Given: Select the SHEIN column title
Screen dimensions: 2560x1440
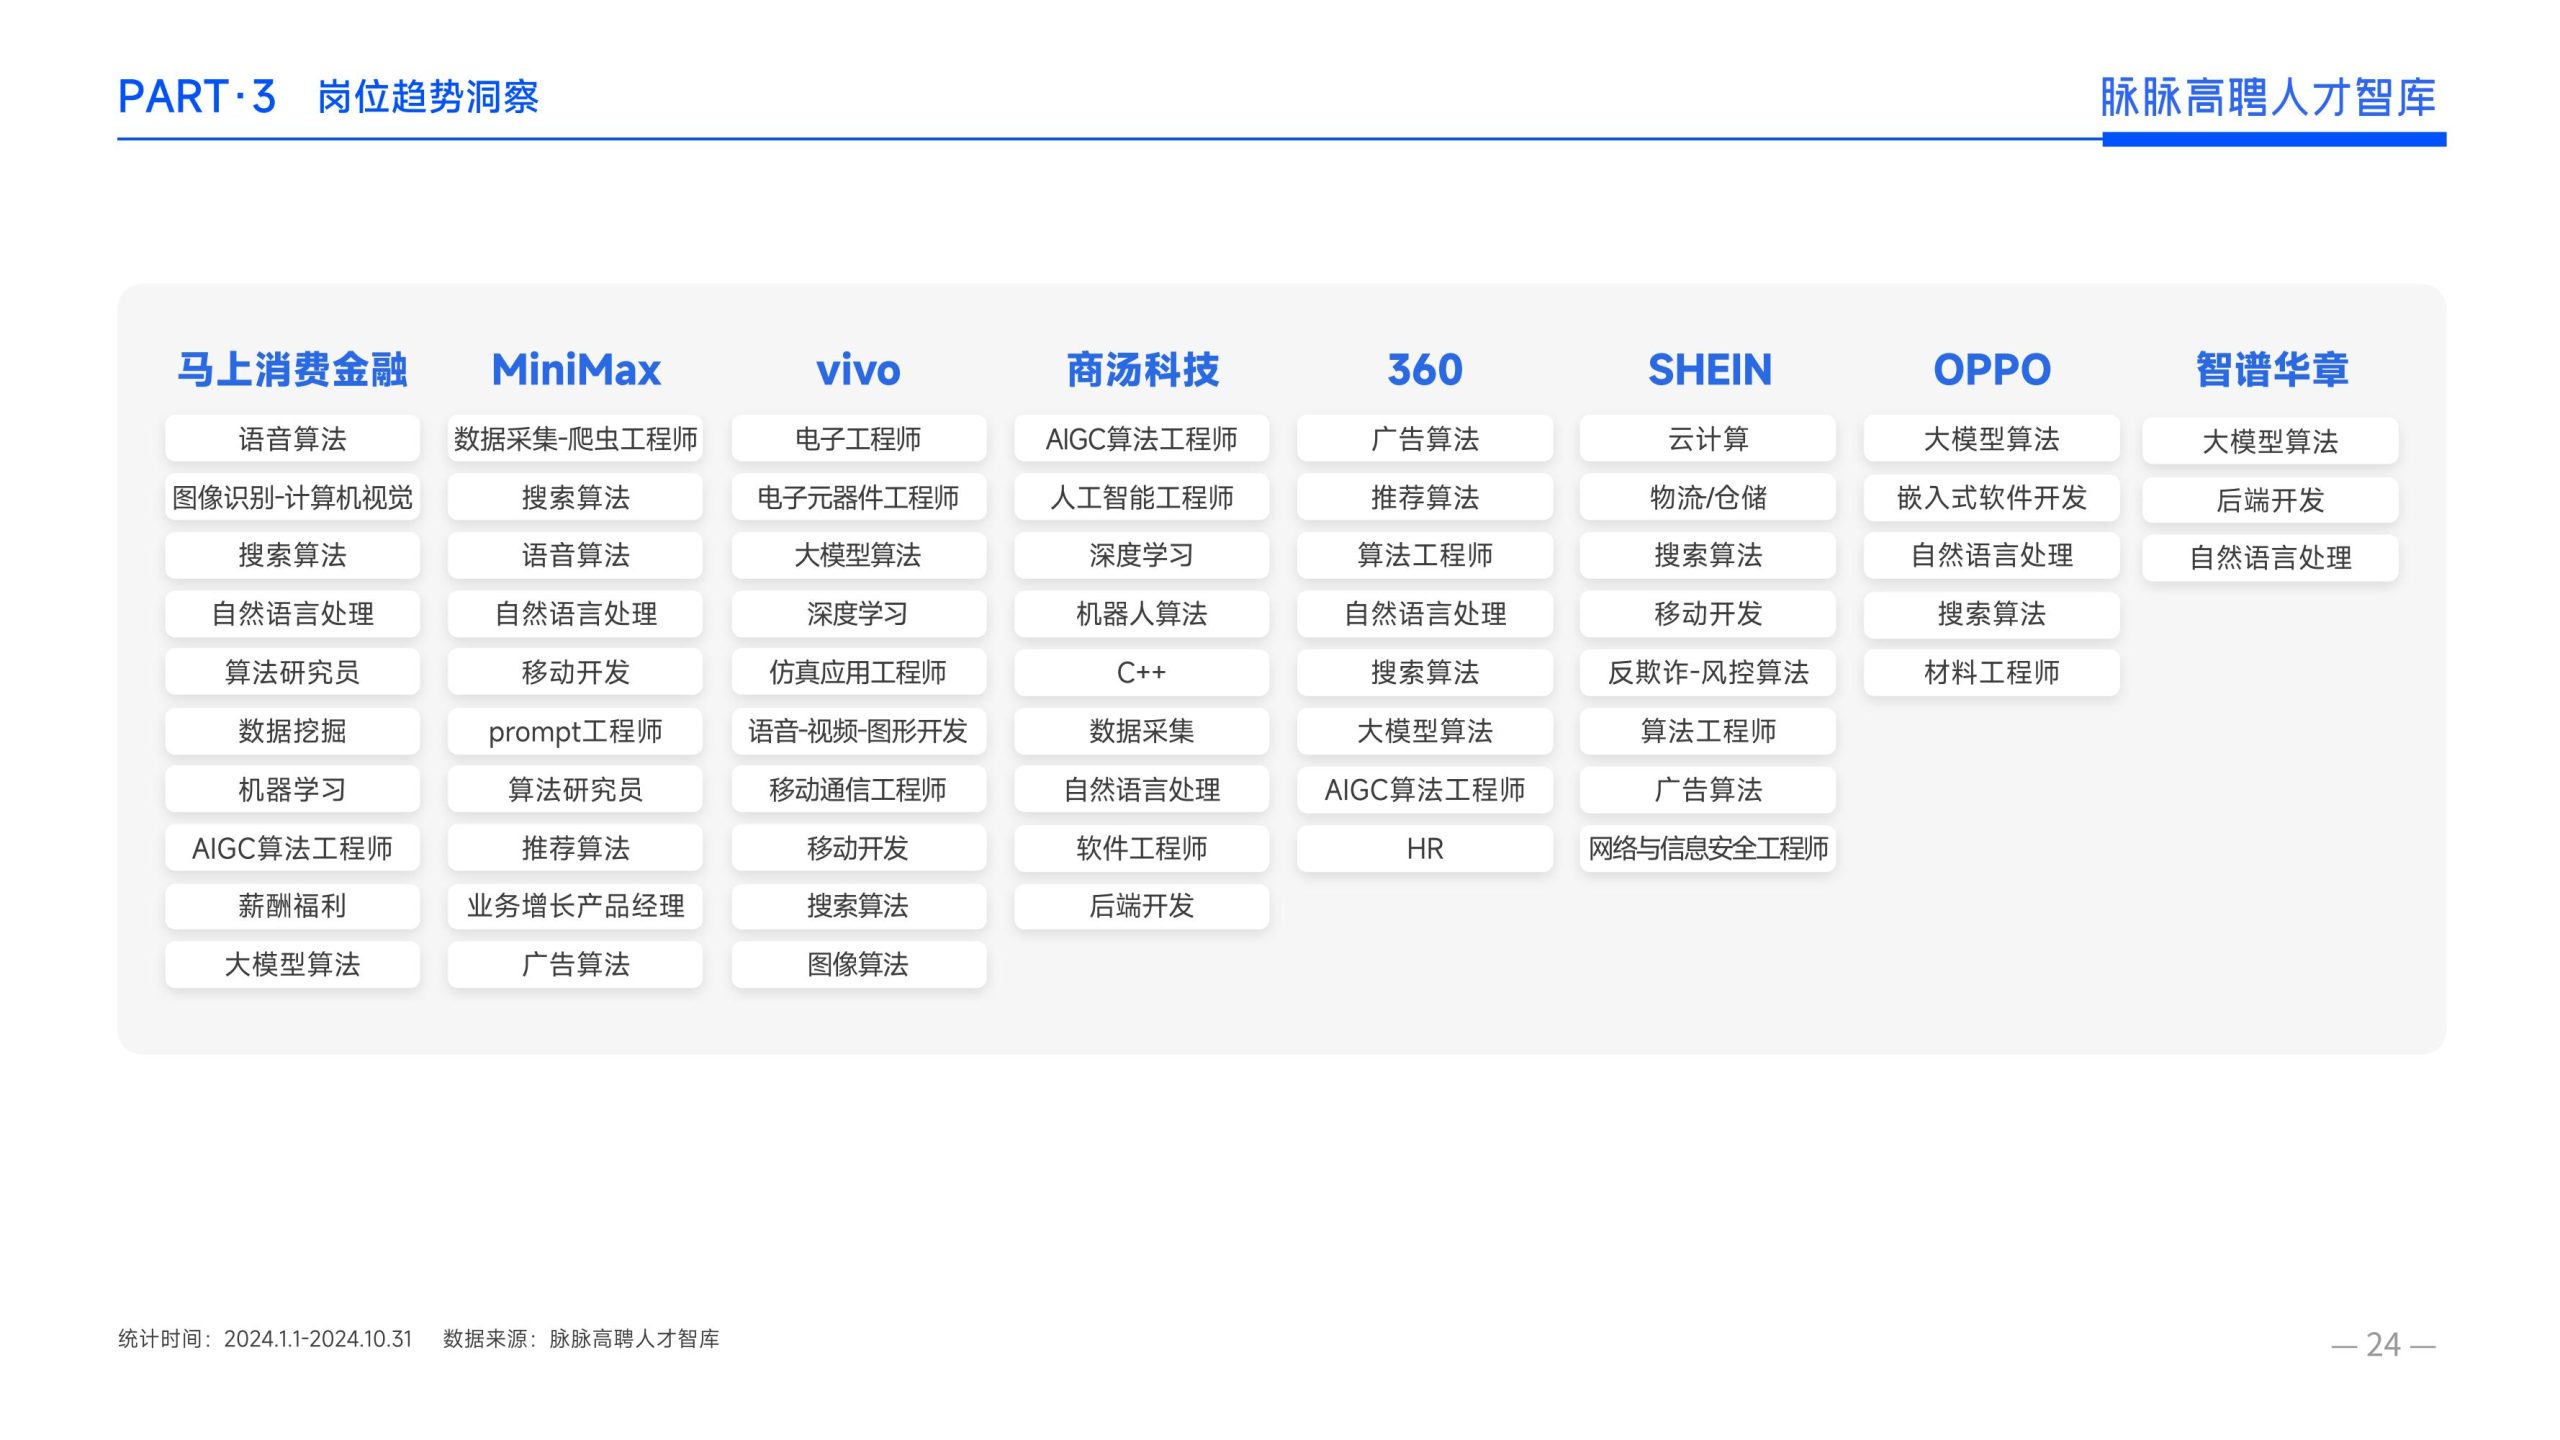Looking at the screenshot, I should click(x=1708, y=370).
